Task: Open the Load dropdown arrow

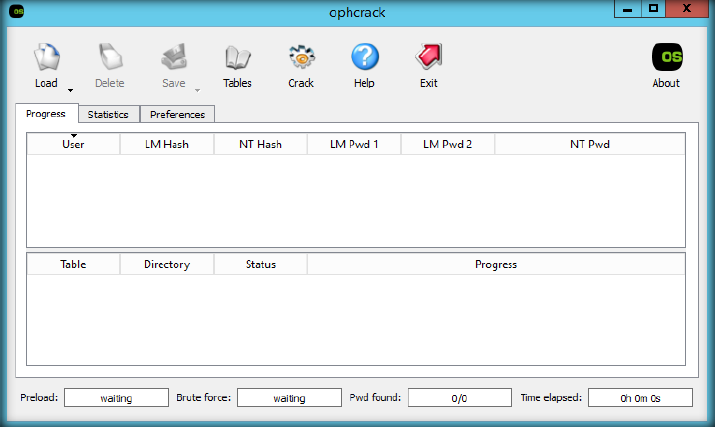Action: [x=70, y=91]
